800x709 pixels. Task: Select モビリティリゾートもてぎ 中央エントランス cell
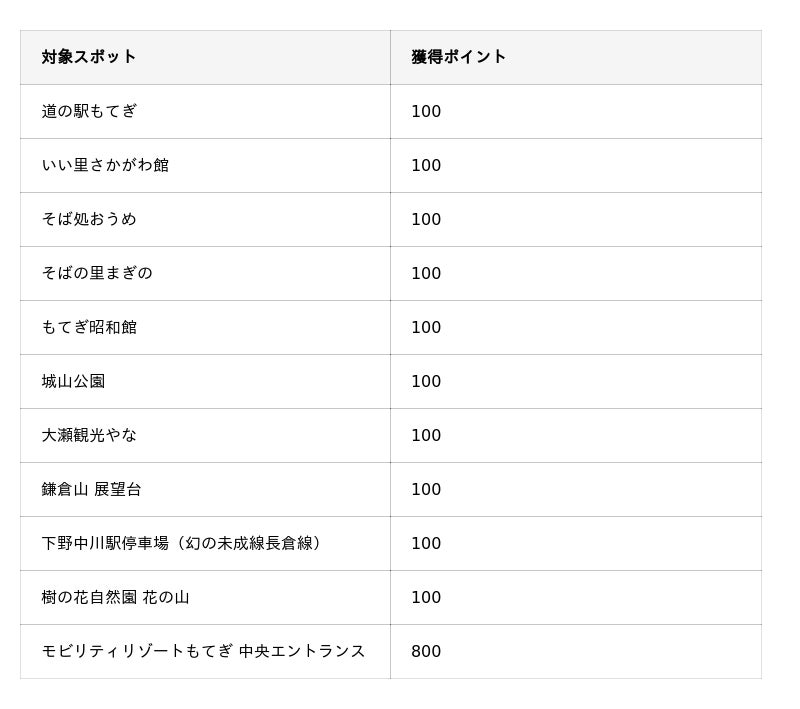[203, 652]
